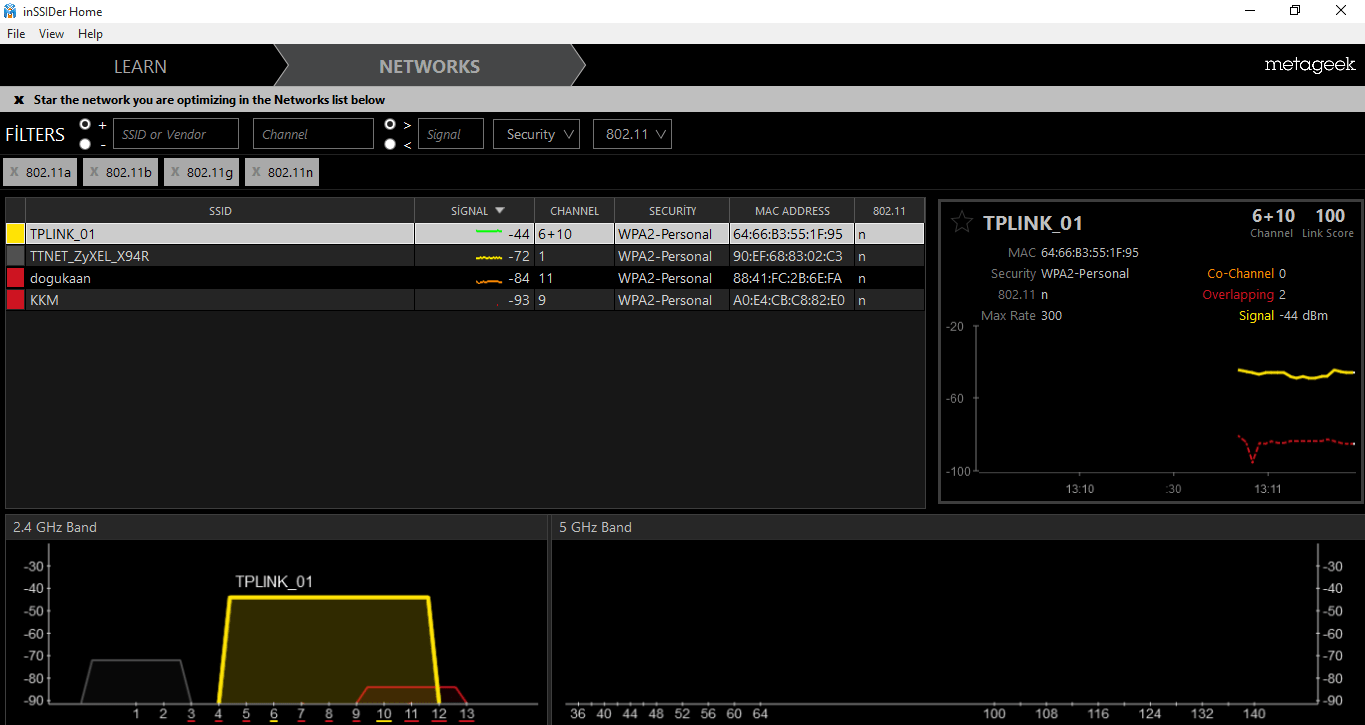Click the metageek logo
Viewport: 1365px width, 725px height.
(1310, 65)
